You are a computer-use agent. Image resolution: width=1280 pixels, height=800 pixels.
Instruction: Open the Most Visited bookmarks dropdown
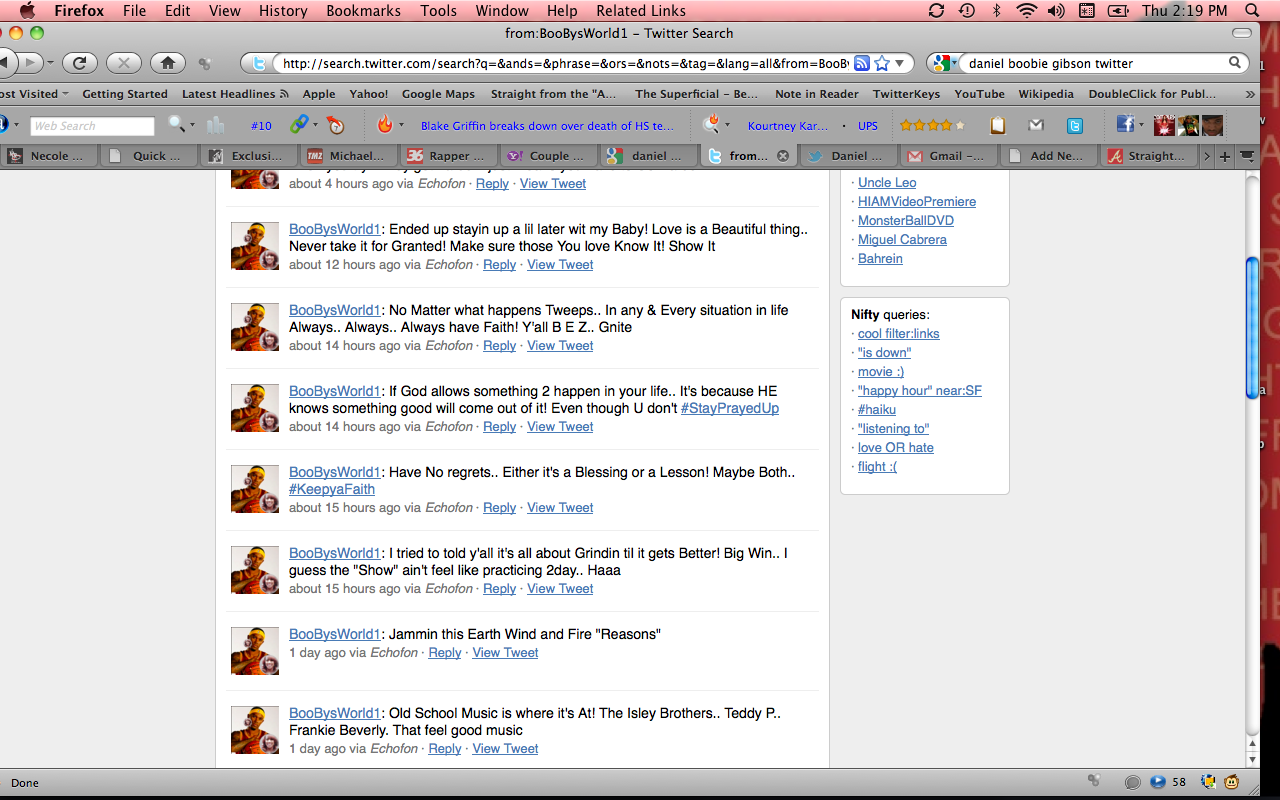[x=34, y=94]
